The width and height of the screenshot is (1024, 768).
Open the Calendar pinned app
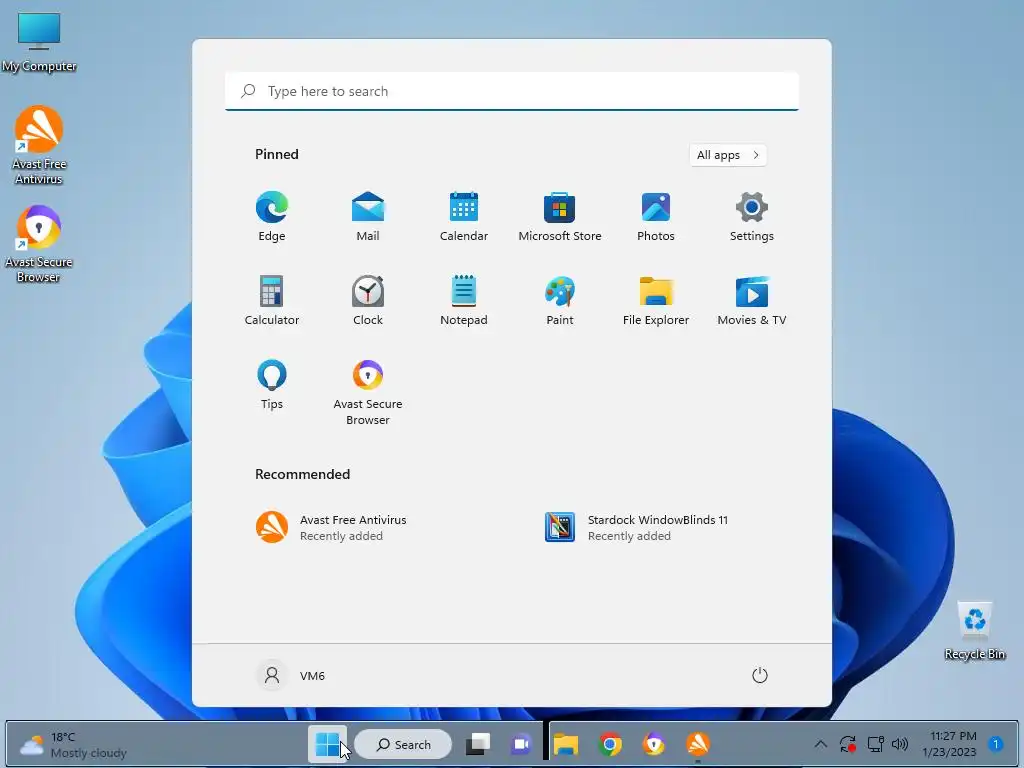(464, 217)
